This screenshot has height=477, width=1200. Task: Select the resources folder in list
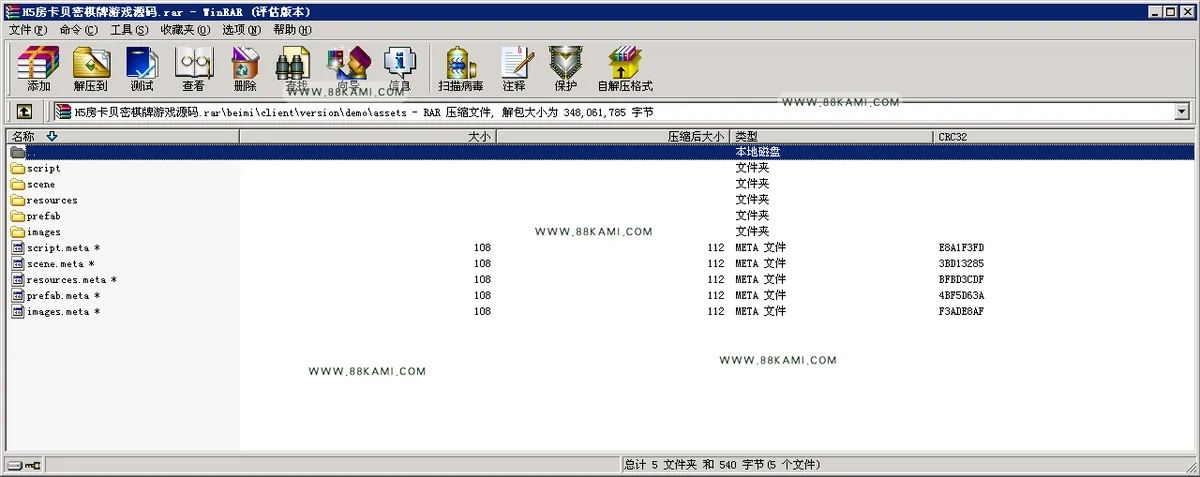52,200
